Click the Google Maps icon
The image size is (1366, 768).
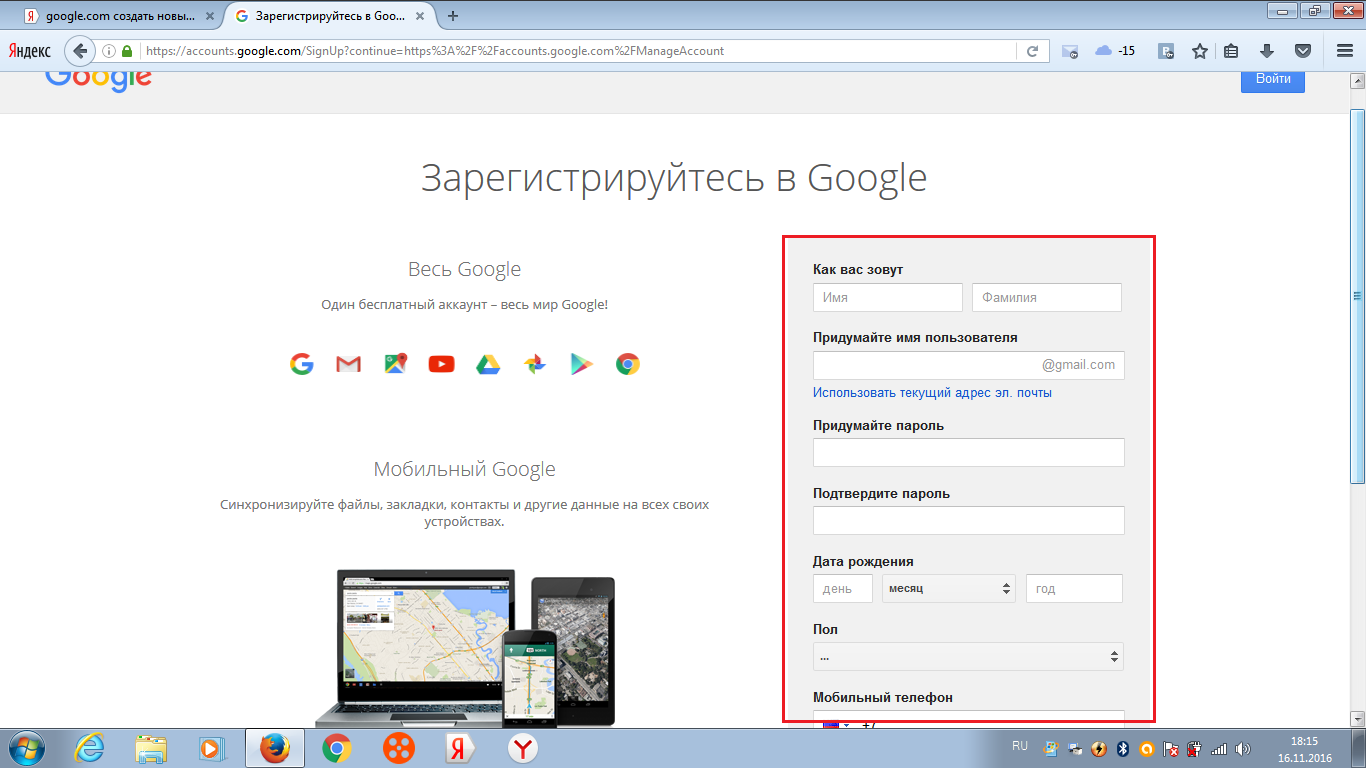click(395, 364)
